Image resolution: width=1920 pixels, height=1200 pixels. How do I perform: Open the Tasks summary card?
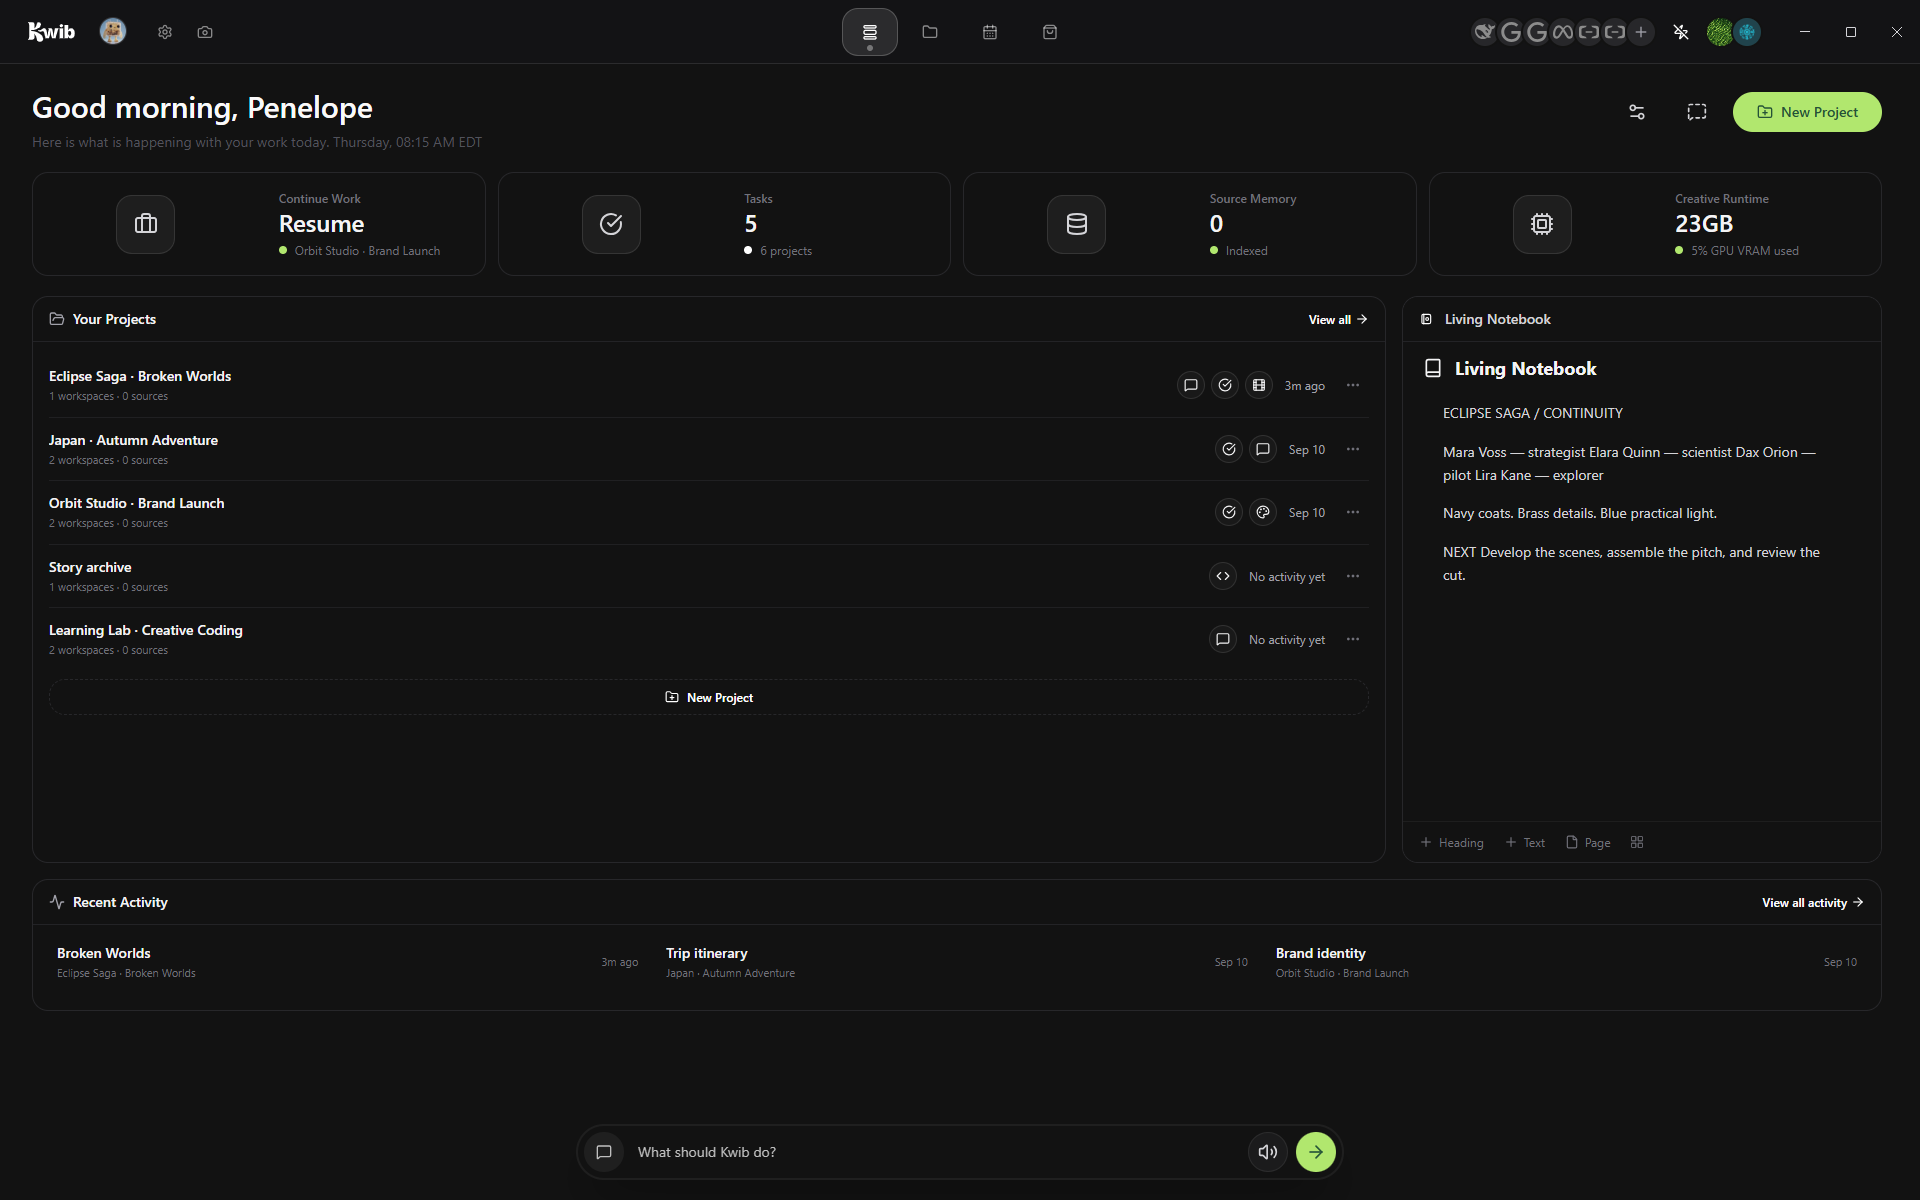pyautogui.click(x=724, y=224)
